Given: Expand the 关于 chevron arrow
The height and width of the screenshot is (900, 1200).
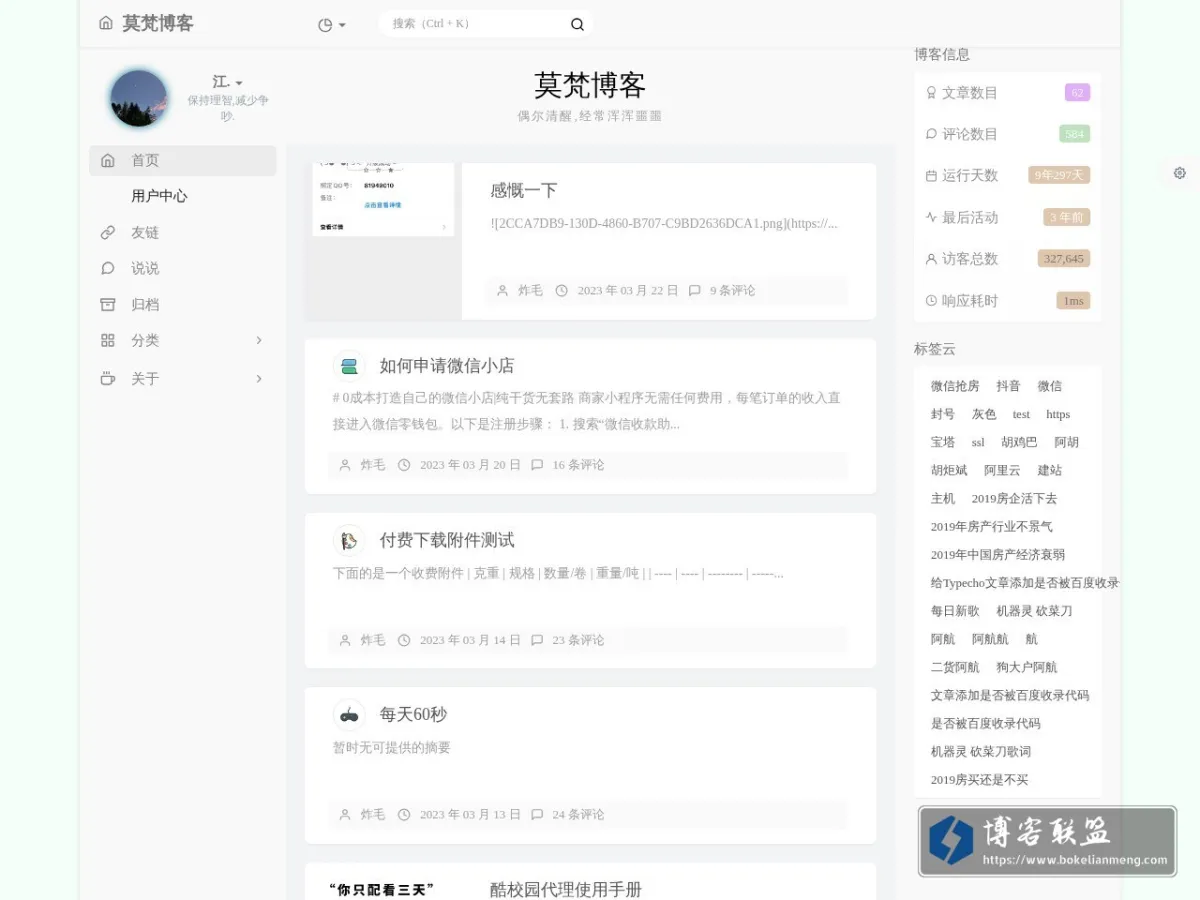Looking at the screenshot, I should pyautogui.click(x=259, y=378).
